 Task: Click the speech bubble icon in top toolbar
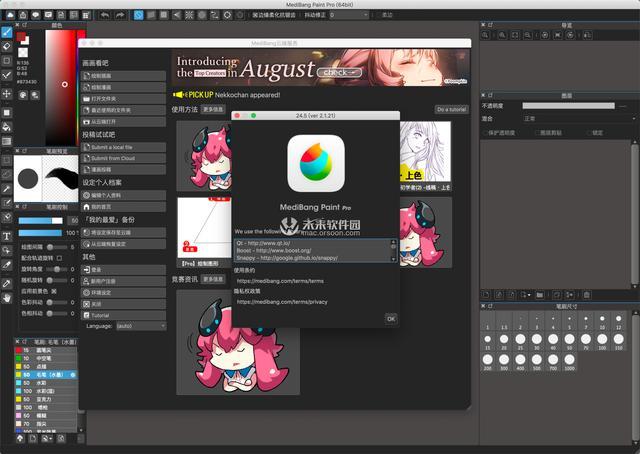coord(36,15)
